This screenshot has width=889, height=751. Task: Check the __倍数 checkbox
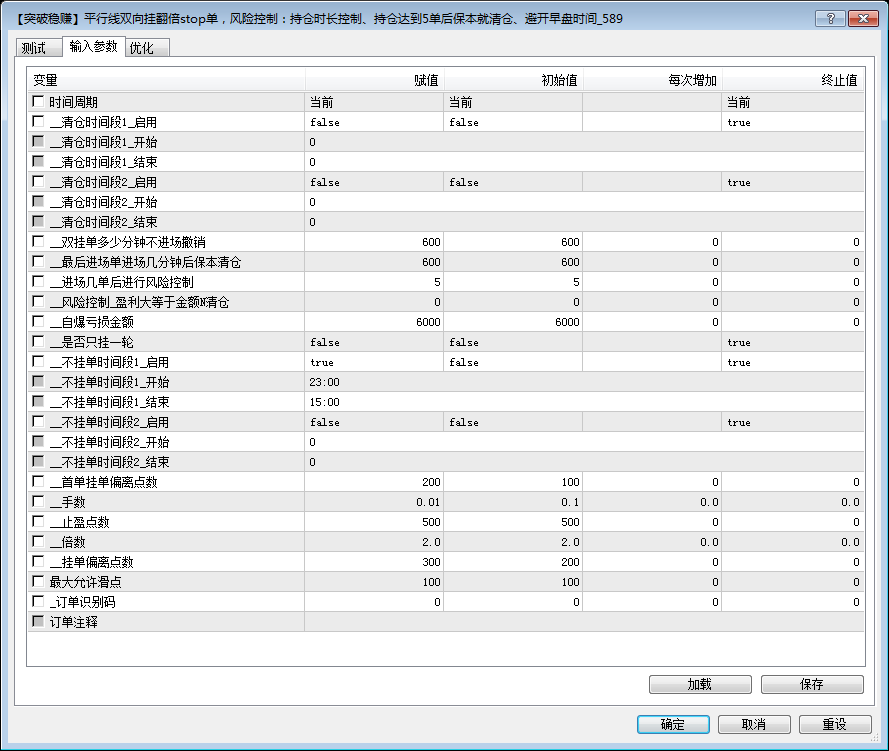pos(38,541)
